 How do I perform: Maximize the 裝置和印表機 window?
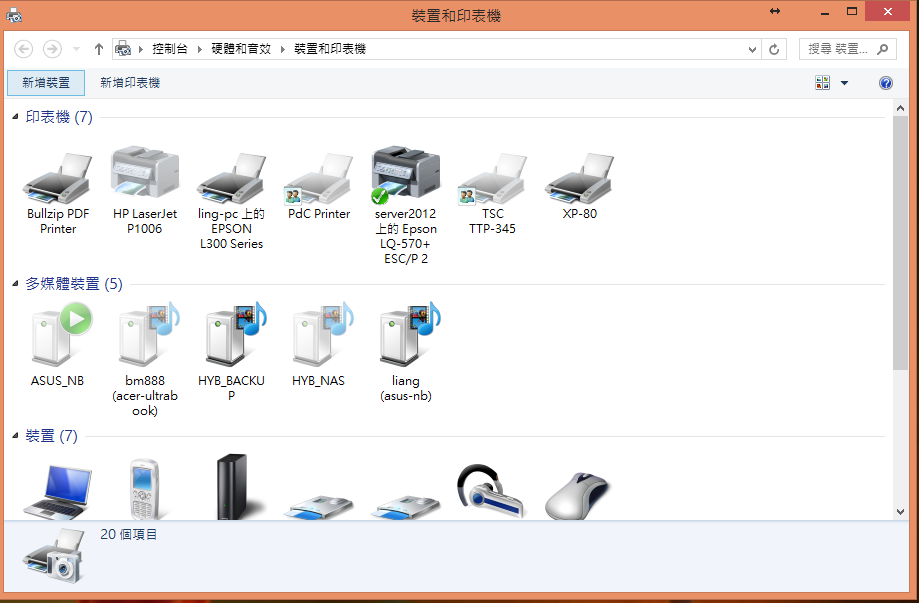852,11
